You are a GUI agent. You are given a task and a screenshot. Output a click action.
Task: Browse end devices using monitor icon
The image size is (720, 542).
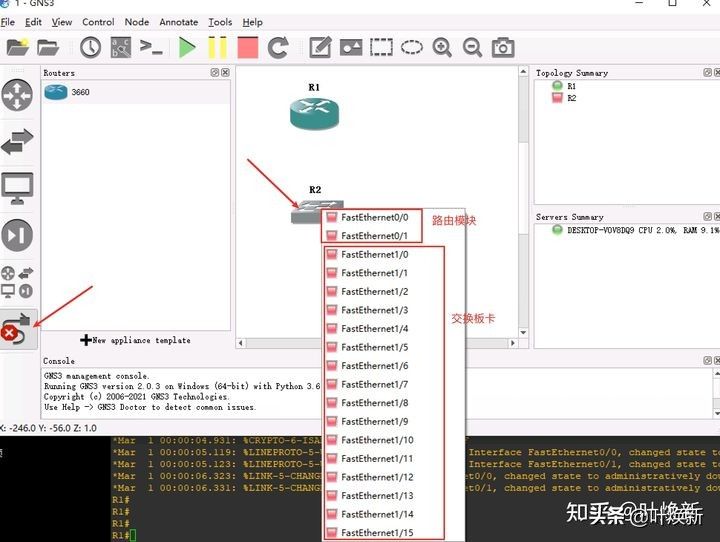(x=17, y=188)
